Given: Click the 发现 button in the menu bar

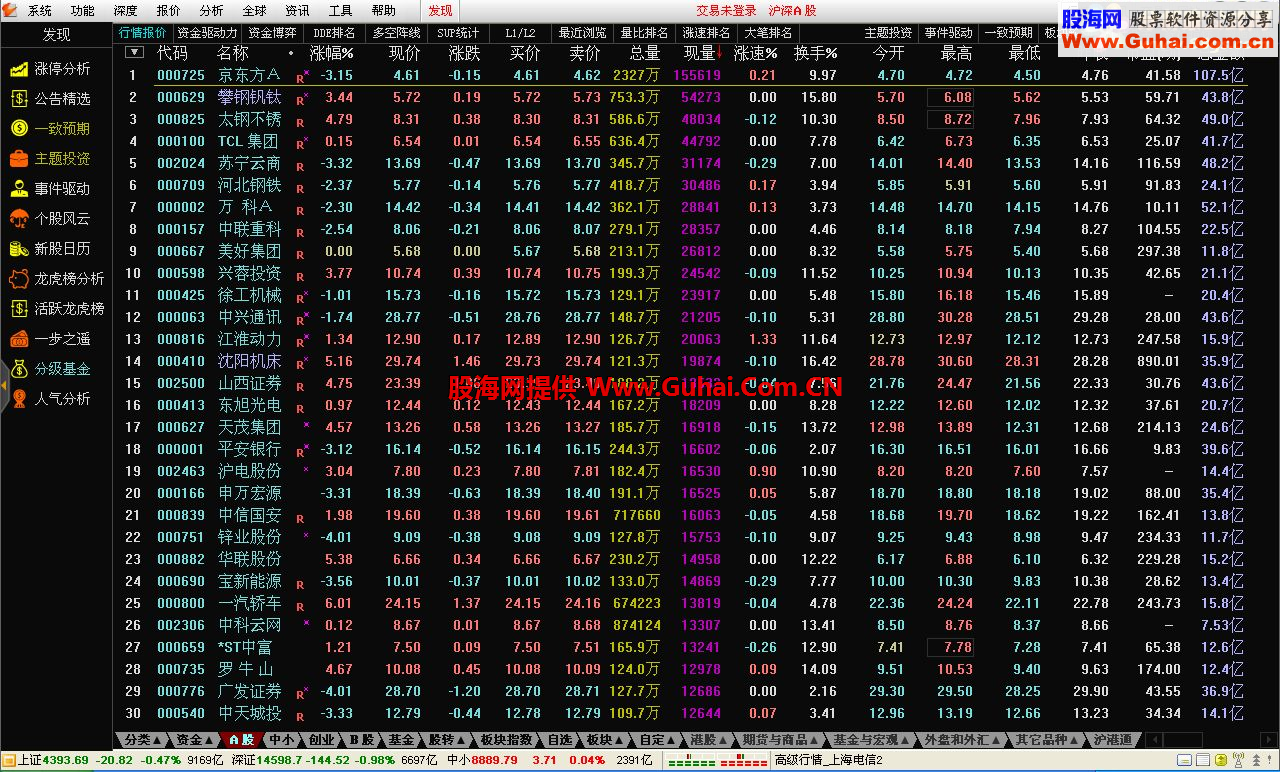Looking at the screenshot, I should pos(440,11).
